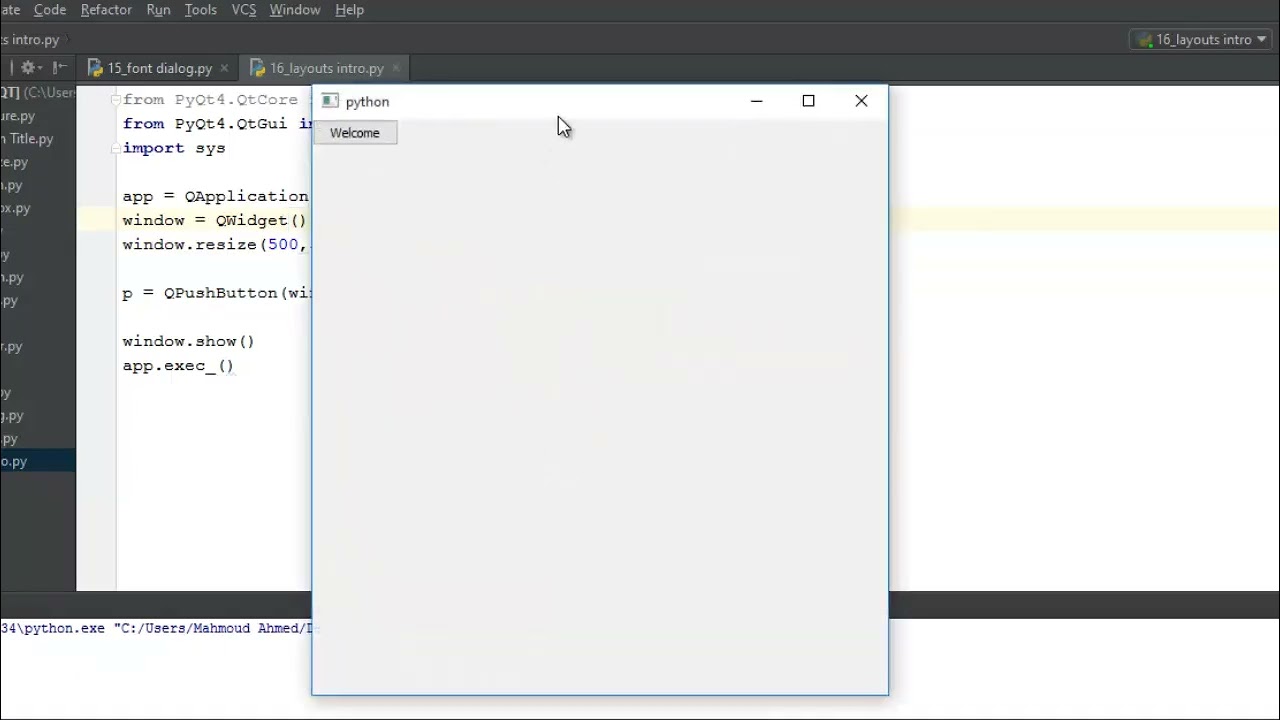Open the Tools menu

[x=201, y=10]
